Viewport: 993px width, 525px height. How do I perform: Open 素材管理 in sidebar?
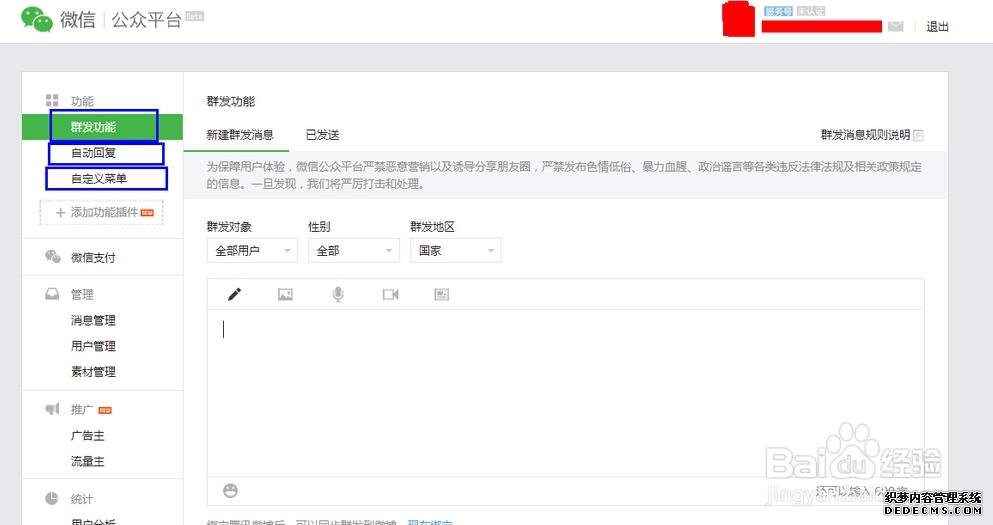93,372
